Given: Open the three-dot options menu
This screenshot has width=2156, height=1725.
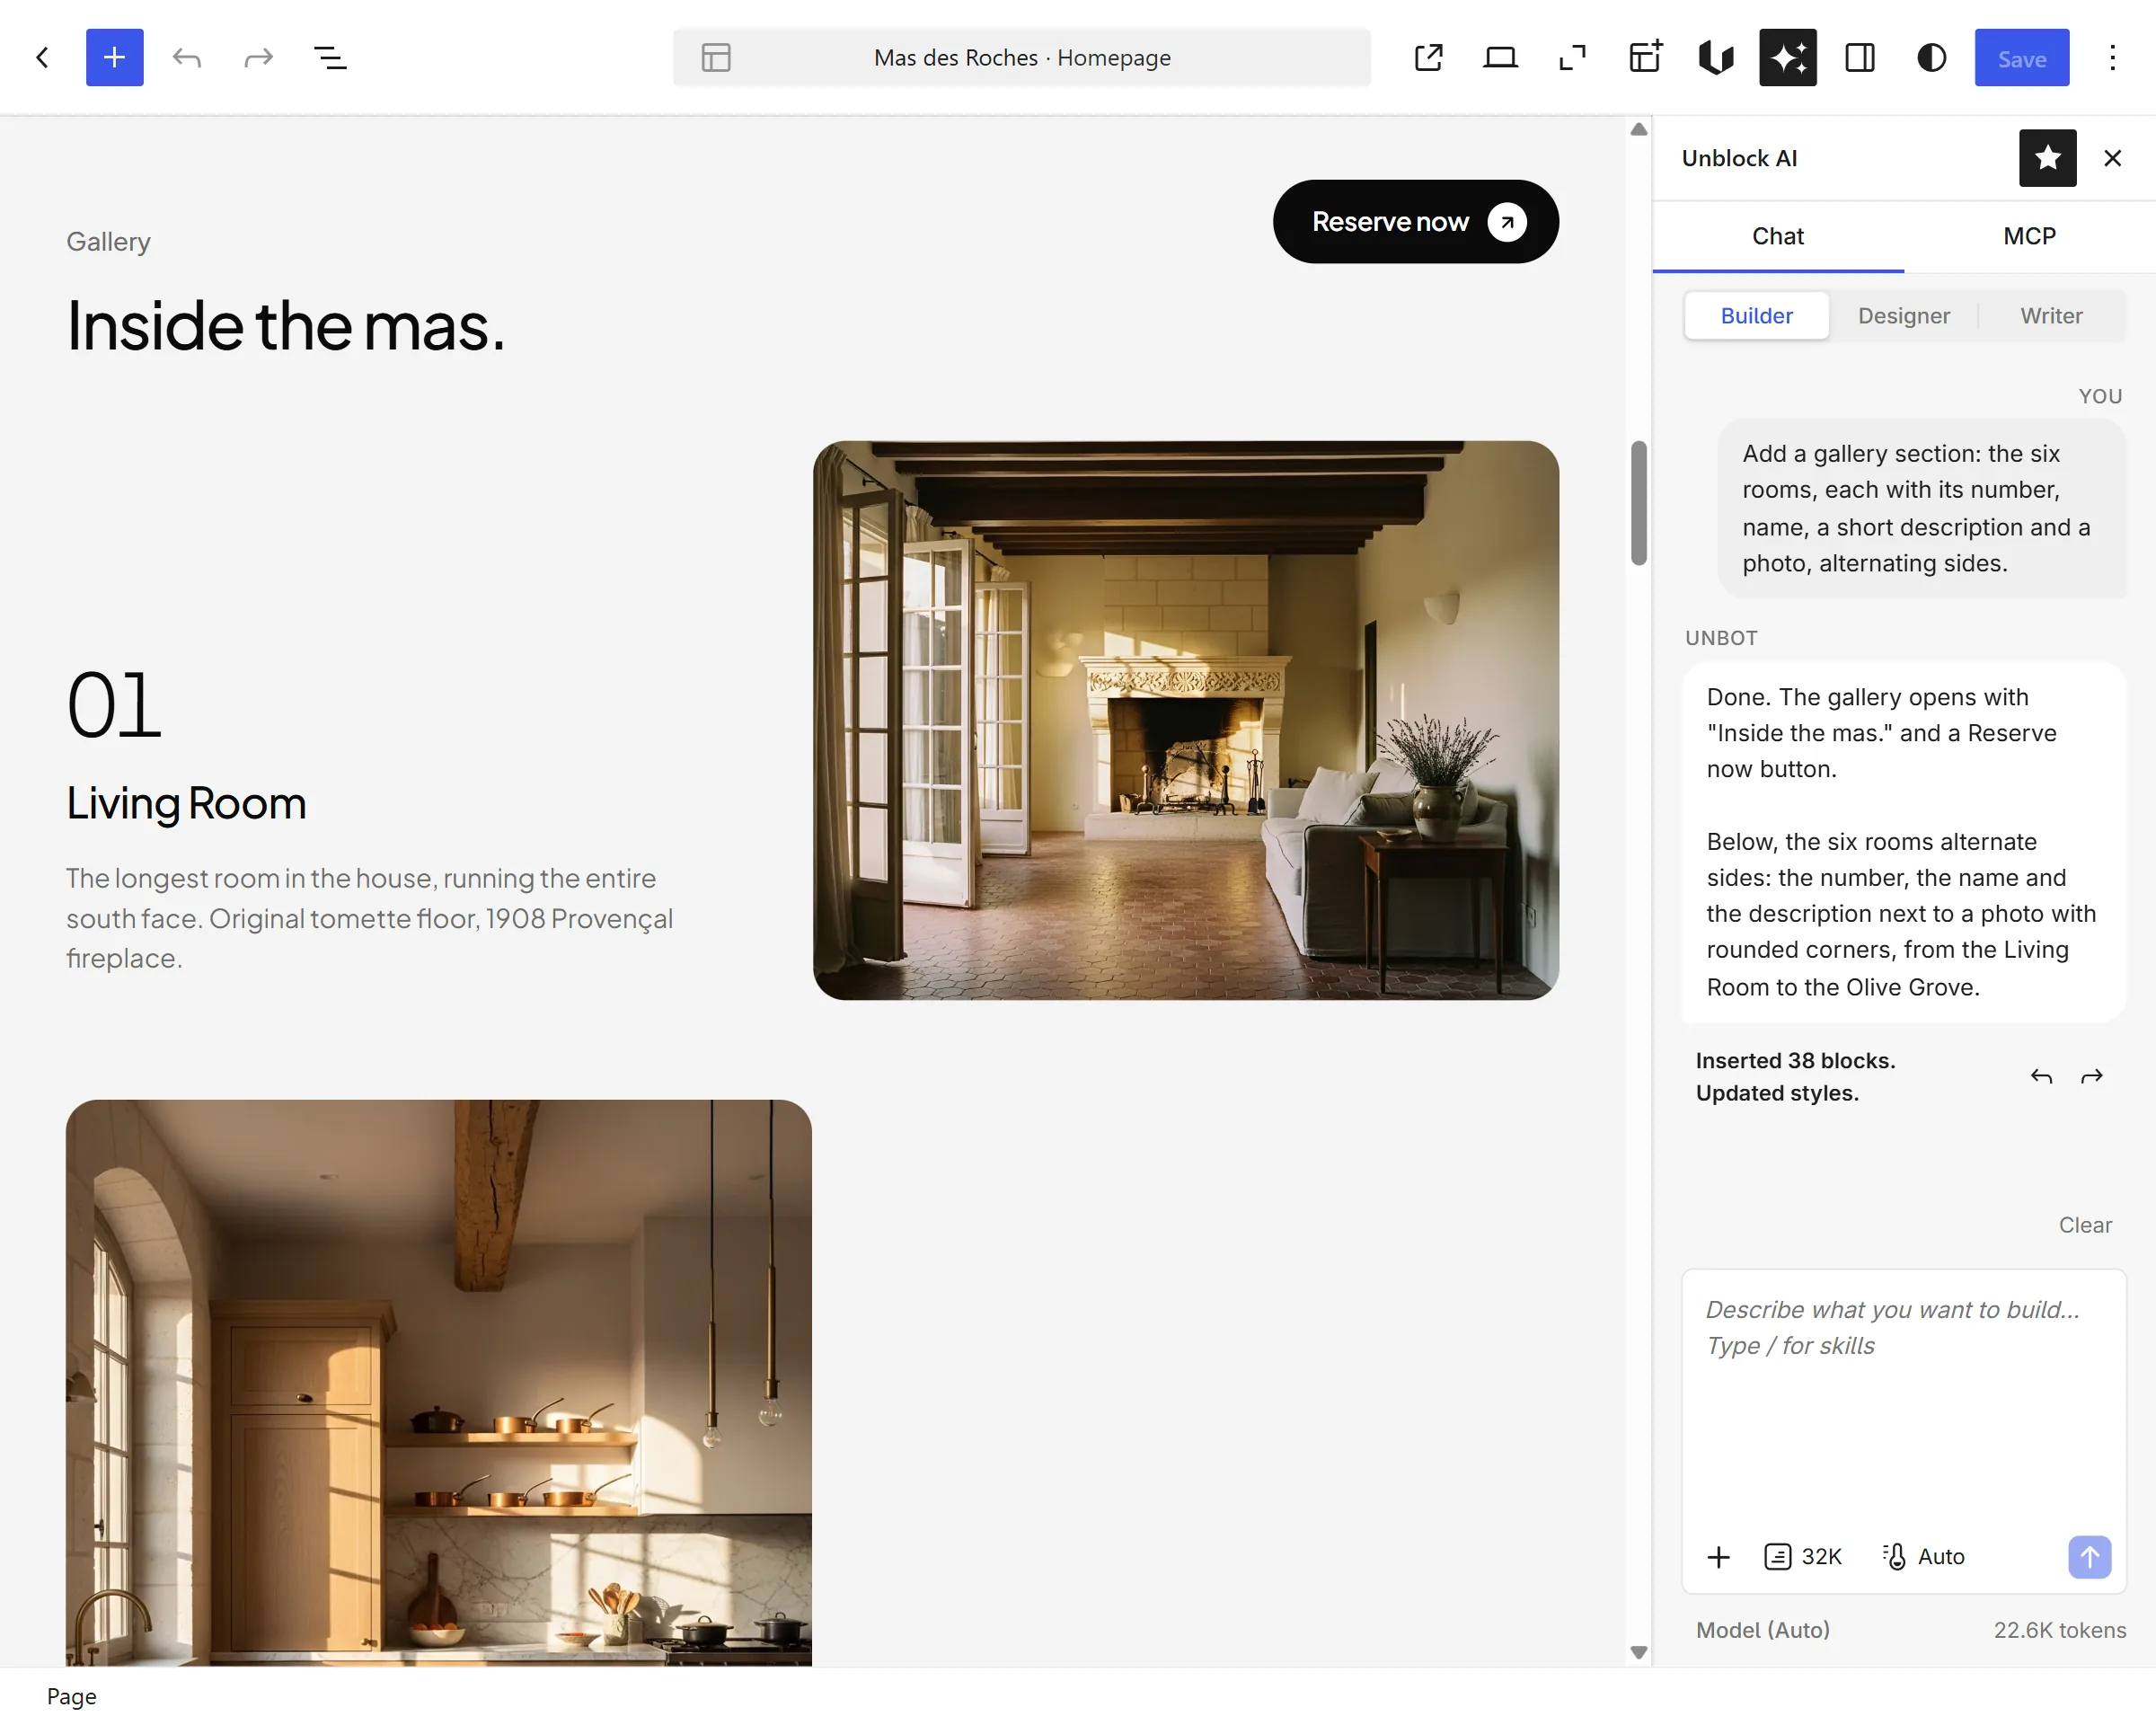Looking at the screenshot, I should (2112, 58).
